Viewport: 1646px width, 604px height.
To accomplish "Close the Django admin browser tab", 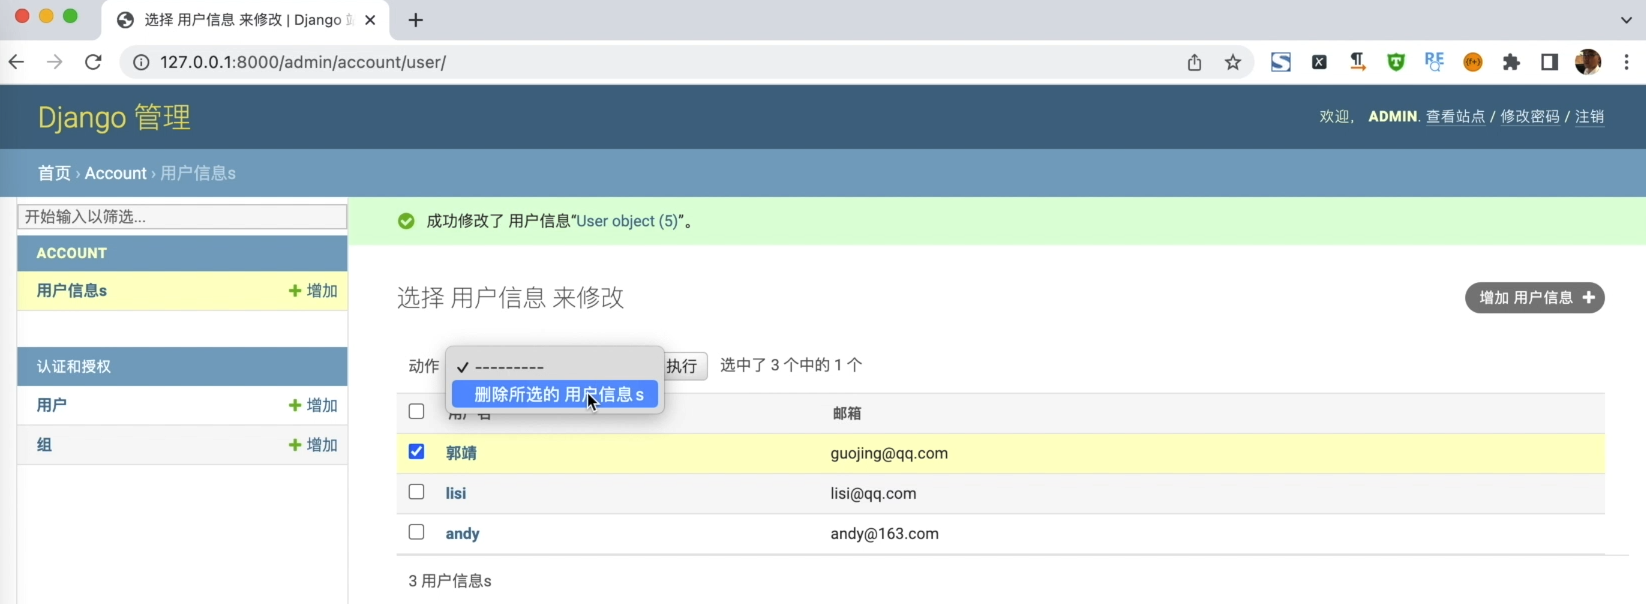I will 370,20.
